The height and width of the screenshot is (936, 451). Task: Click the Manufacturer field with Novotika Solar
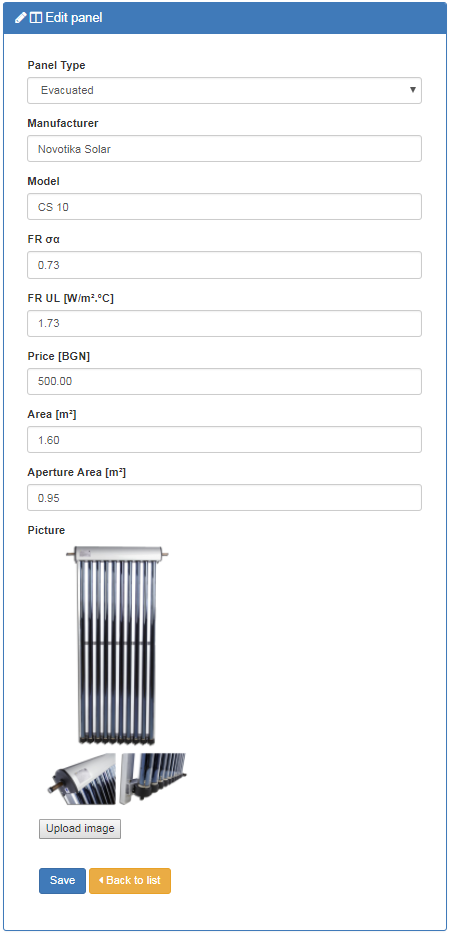click(x=224, y=149)
